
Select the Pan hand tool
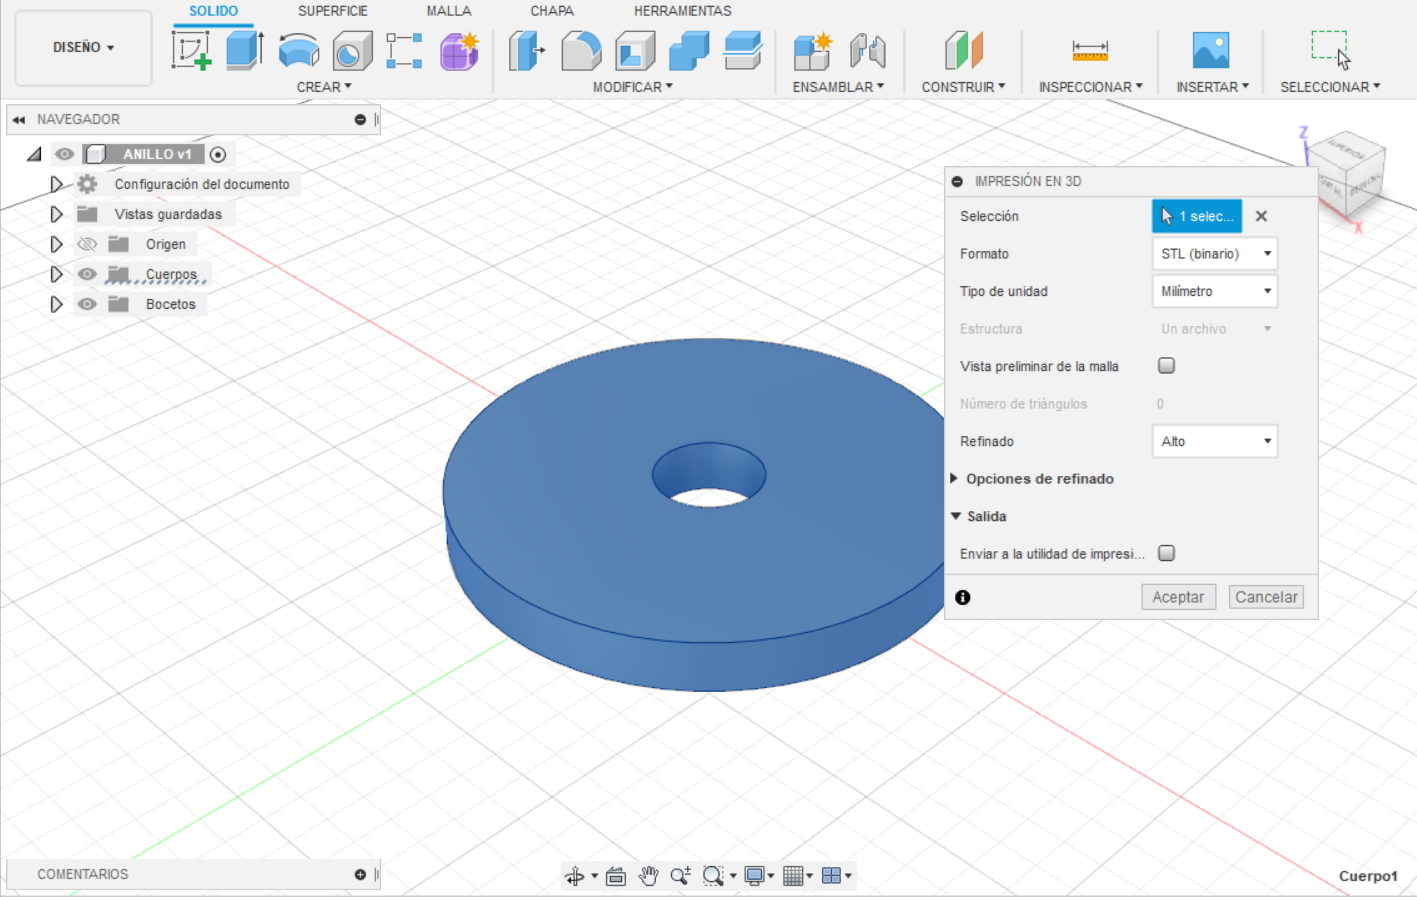click(x=648, y=876)
